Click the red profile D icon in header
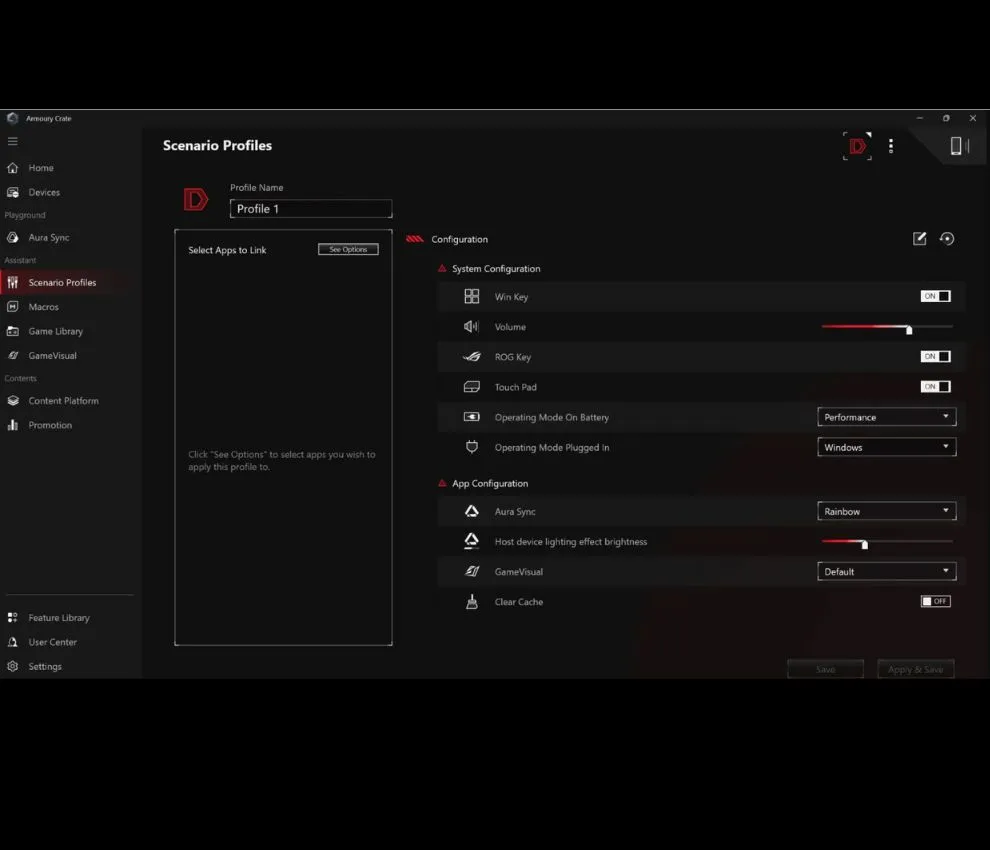 857,146
